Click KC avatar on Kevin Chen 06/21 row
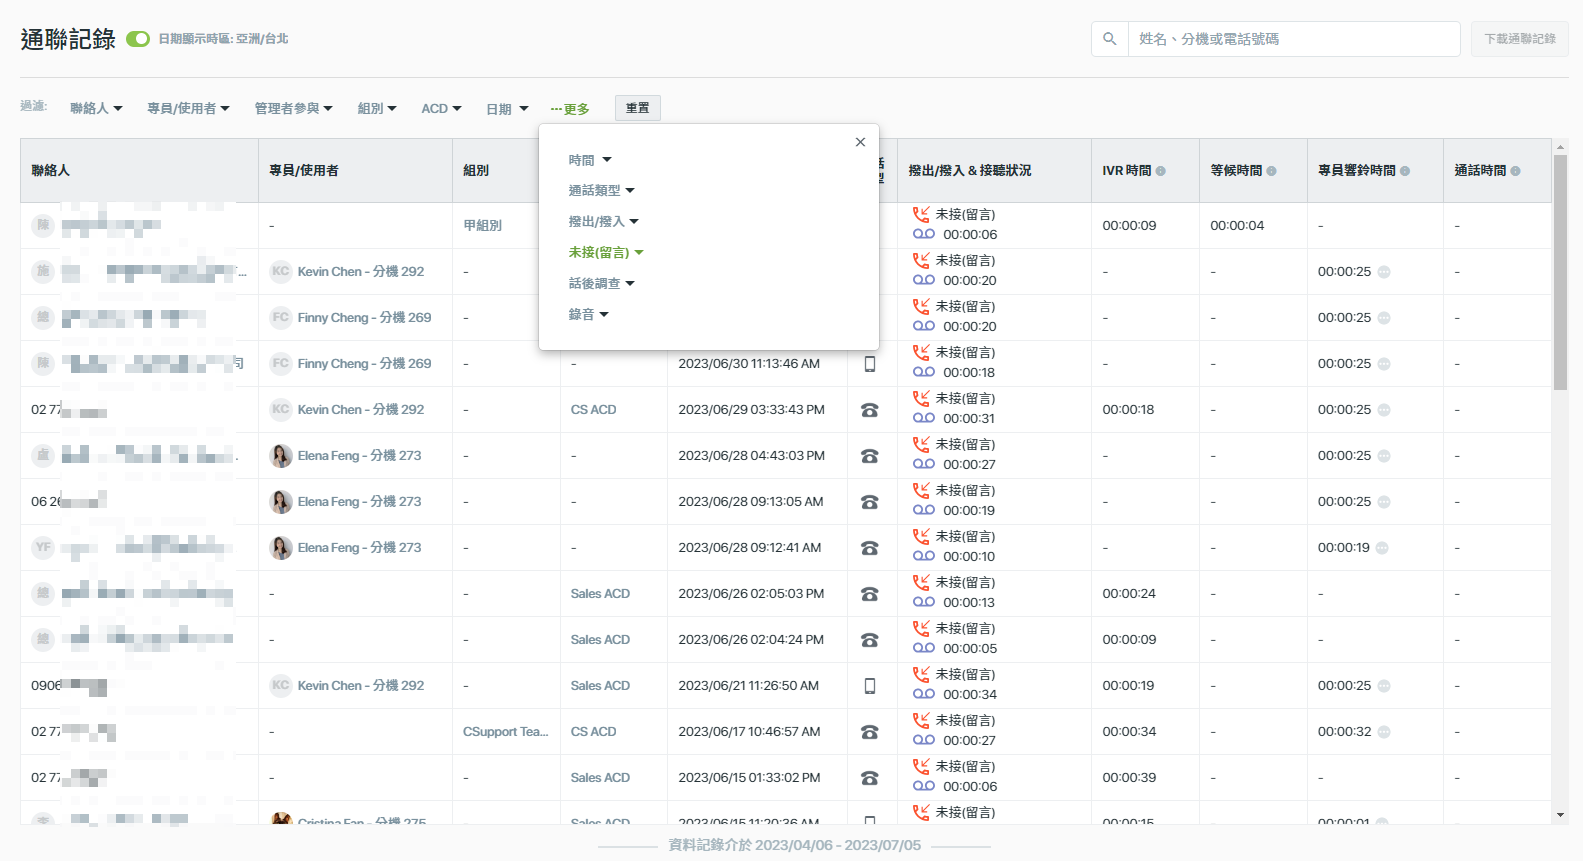This screenshot has height=861, width=1583. coord(281,686)
